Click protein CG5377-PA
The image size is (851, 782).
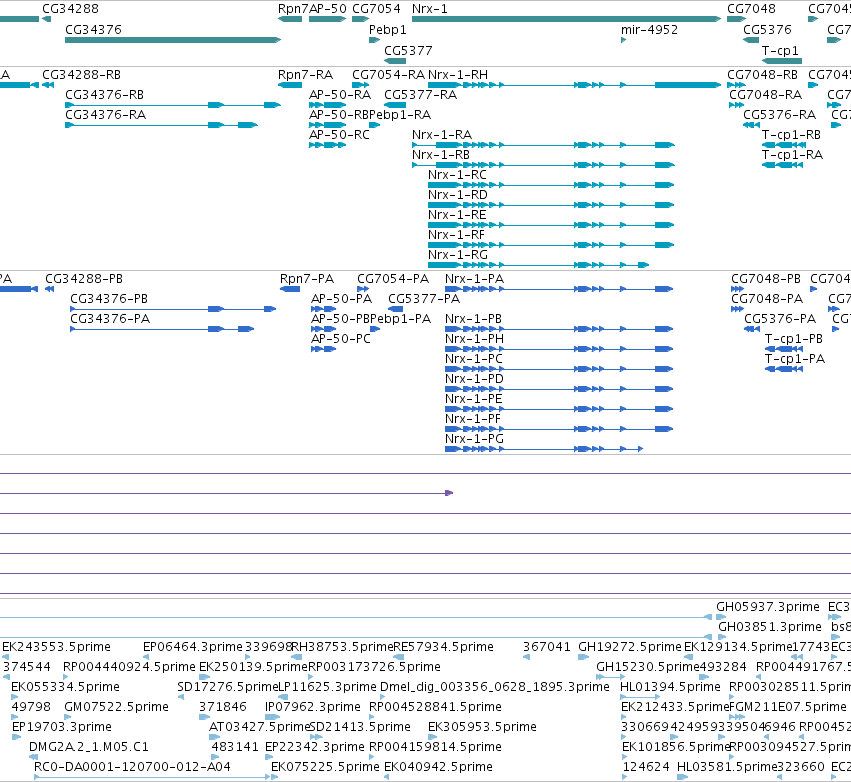click(424, 298)
